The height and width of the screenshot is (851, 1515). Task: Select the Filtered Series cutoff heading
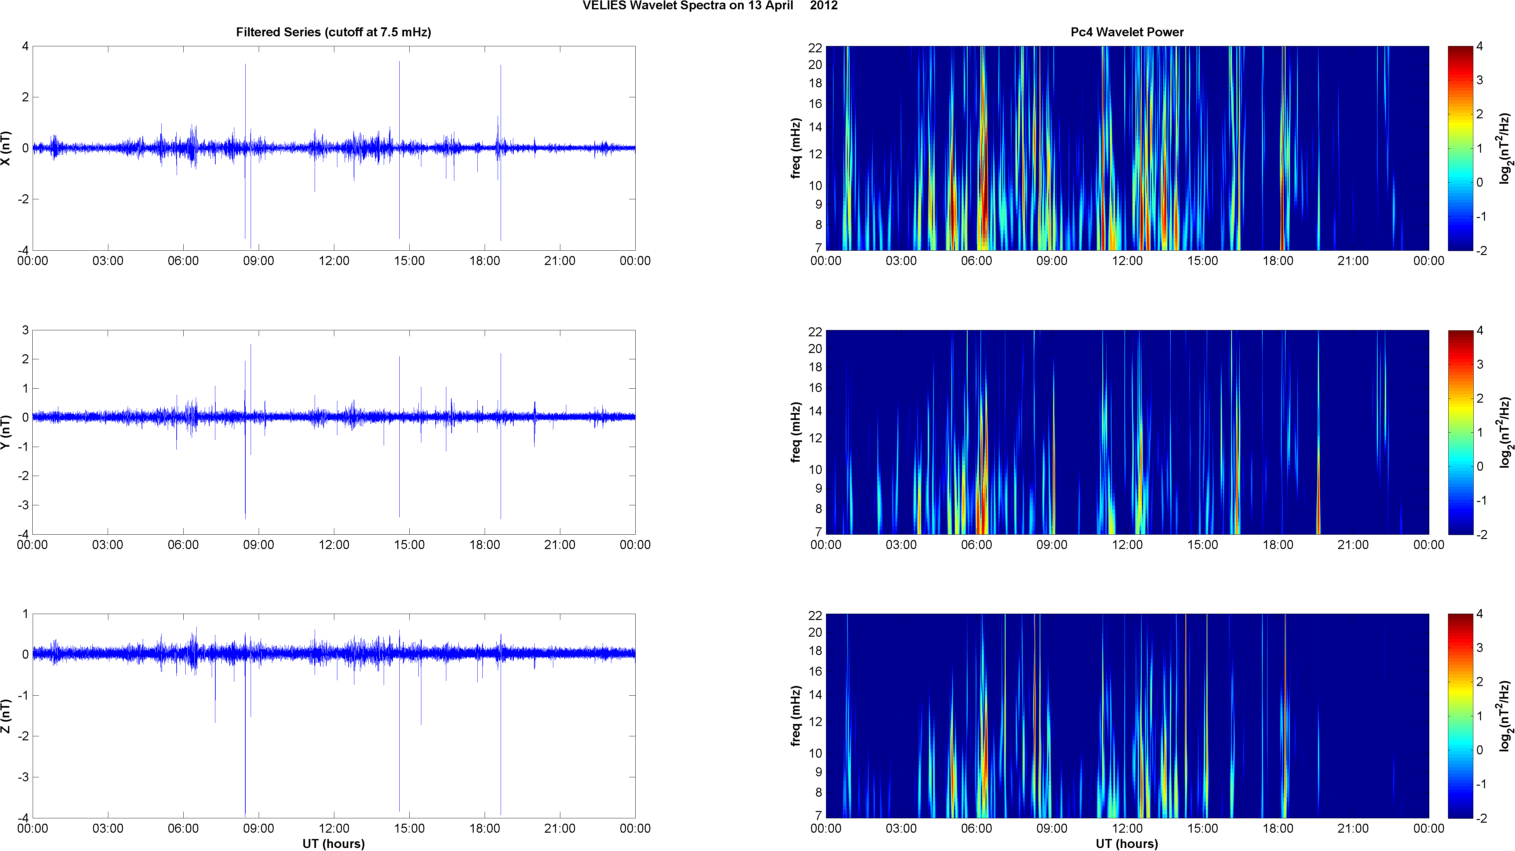(x=333, y=32)
